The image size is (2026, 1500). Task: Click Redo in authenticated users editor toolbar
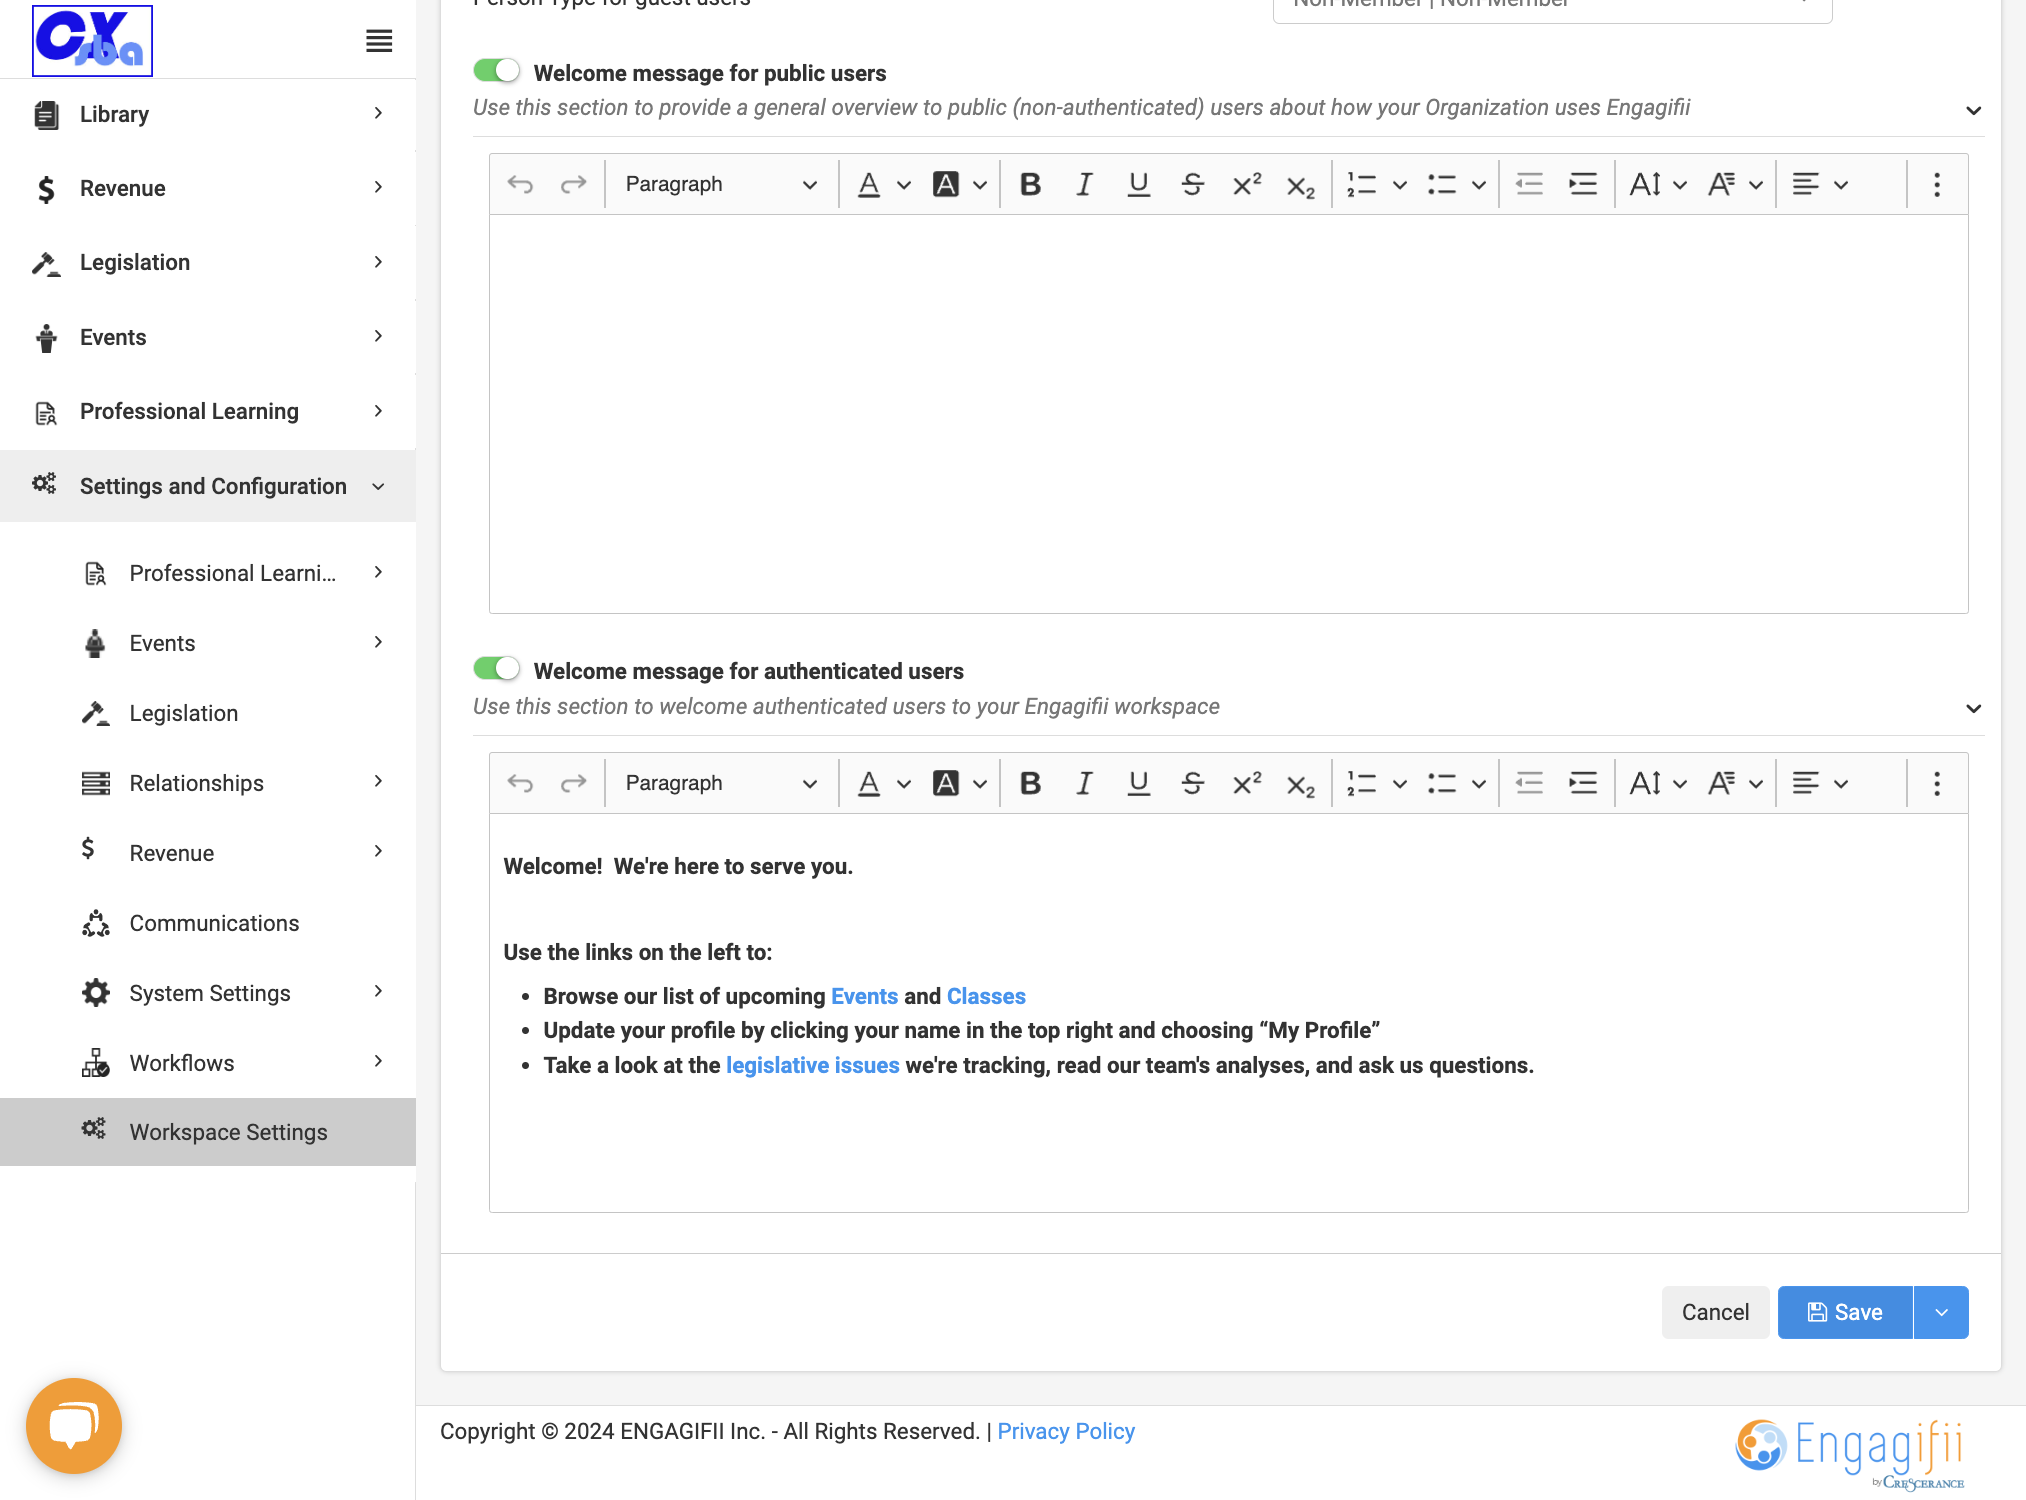click(573, 783)
